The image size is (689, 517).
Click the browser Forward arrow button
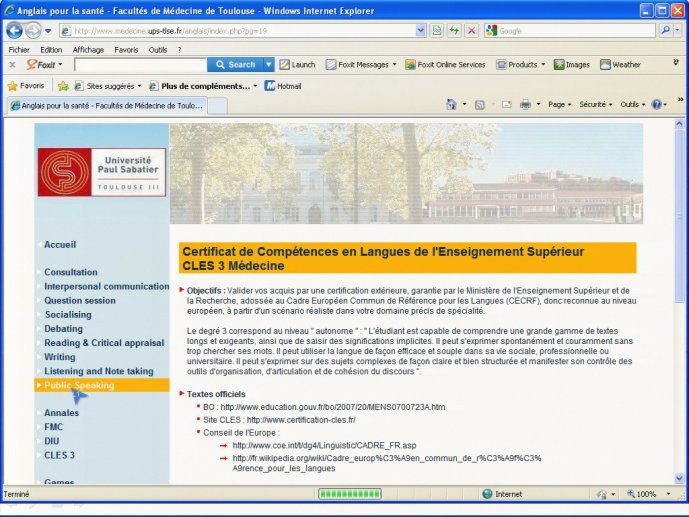point(33,31)
